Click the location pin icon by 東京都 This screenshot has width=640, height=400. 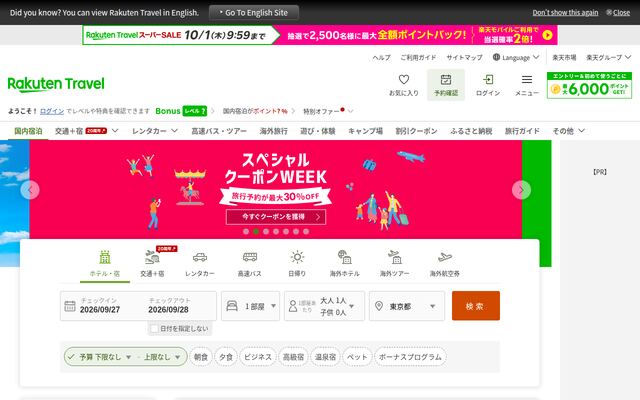click(379, 306)
